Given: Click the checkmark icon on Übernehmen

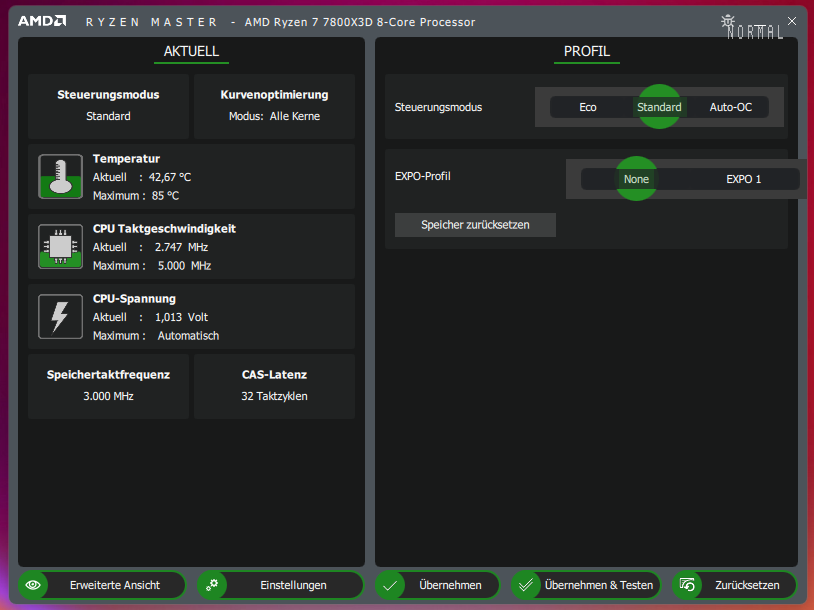Looking at the screenshot, I should tap(390, 585).
